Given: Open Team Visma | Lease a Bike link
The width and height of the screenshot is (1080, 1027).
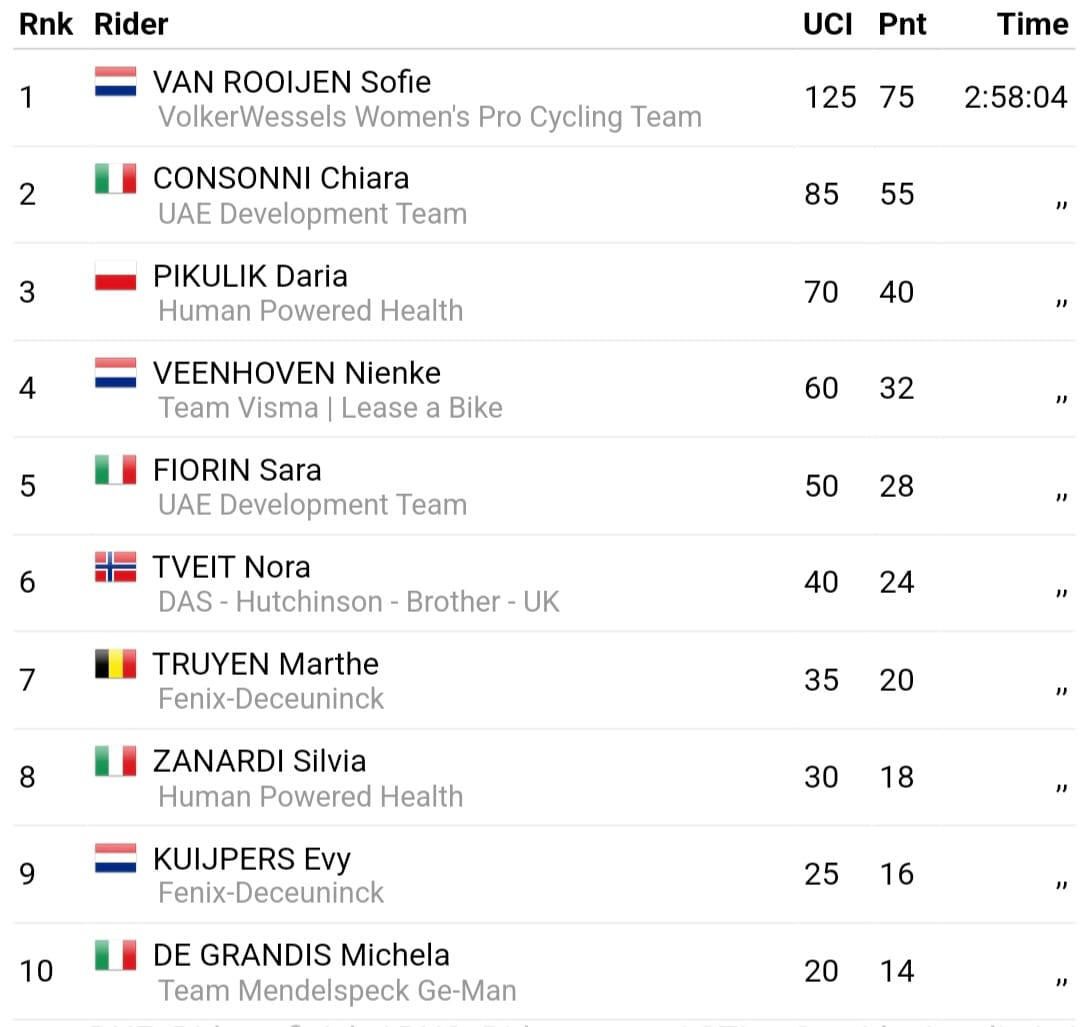Looking at the screenshot, I should click(x=330, y=408).
